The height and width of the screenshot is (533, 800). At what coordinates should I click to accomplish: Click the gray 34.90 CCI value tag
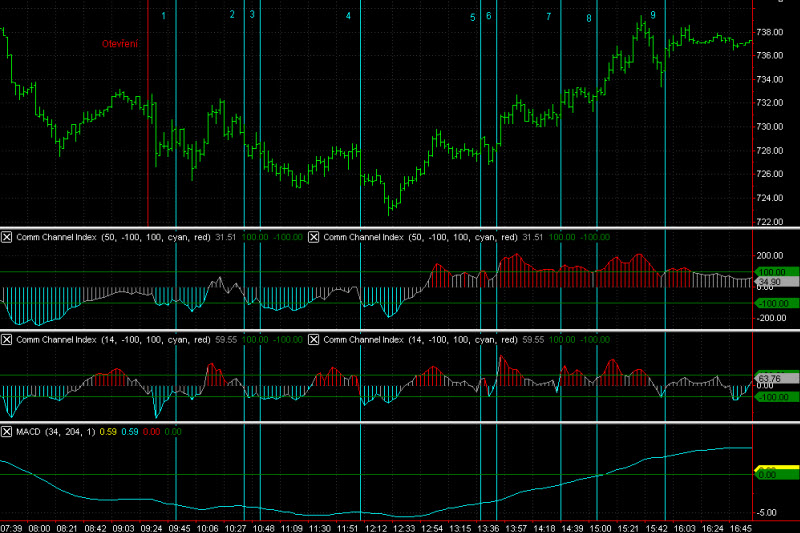(x=777, y=282)
